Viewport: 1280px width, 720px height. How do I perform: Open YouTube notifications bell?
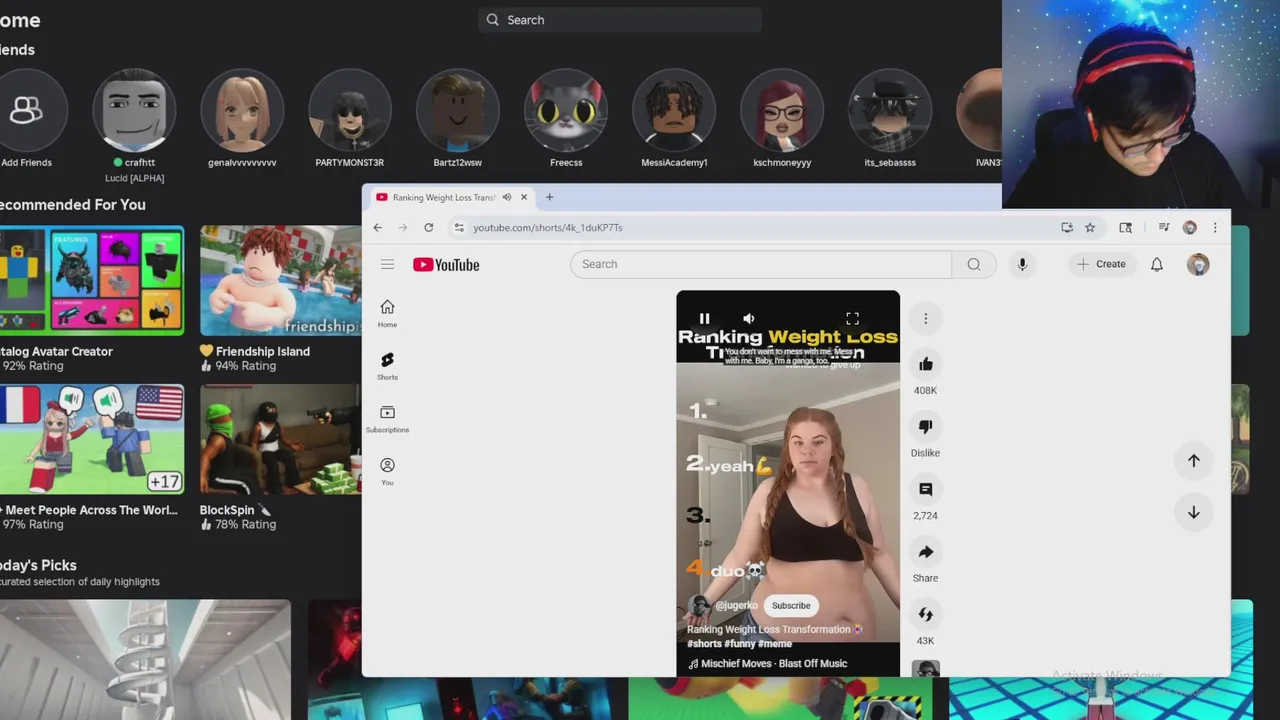point(1156,264)
